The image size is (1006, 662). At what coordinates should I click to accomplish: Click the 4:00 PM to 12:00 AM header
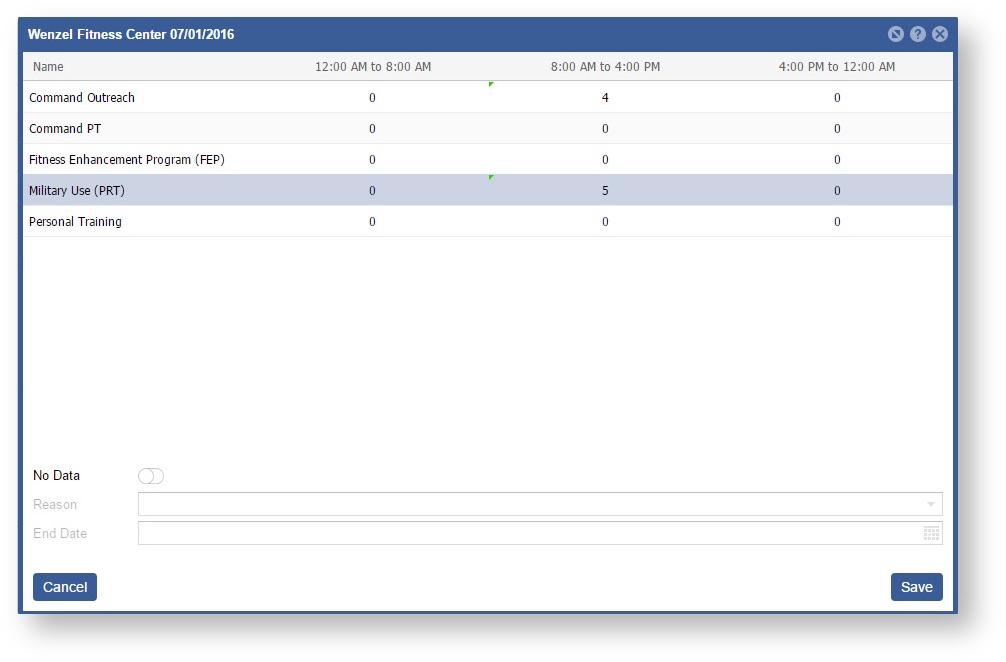[837, 67]
